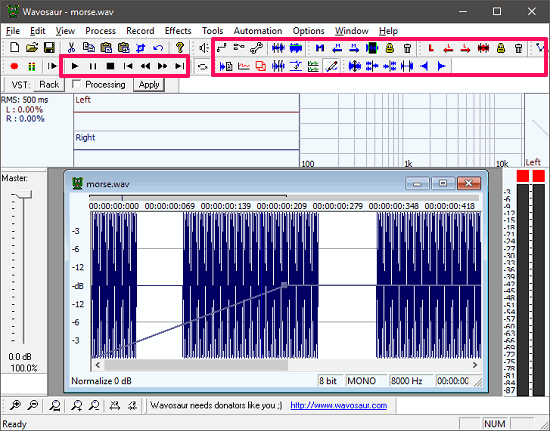
Task: Click the 8 bit status field
Action: [x=330, y=381]
